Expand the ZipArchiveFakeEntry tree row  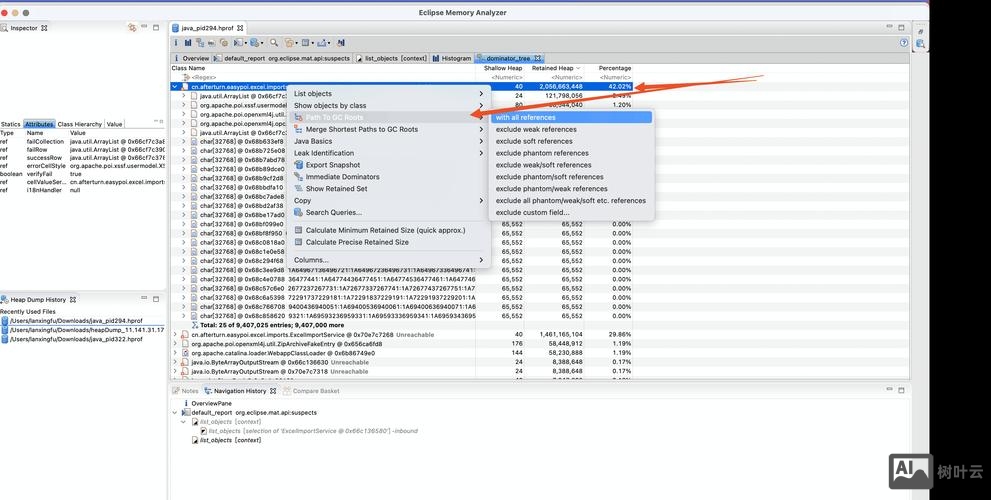click(174, 343)
